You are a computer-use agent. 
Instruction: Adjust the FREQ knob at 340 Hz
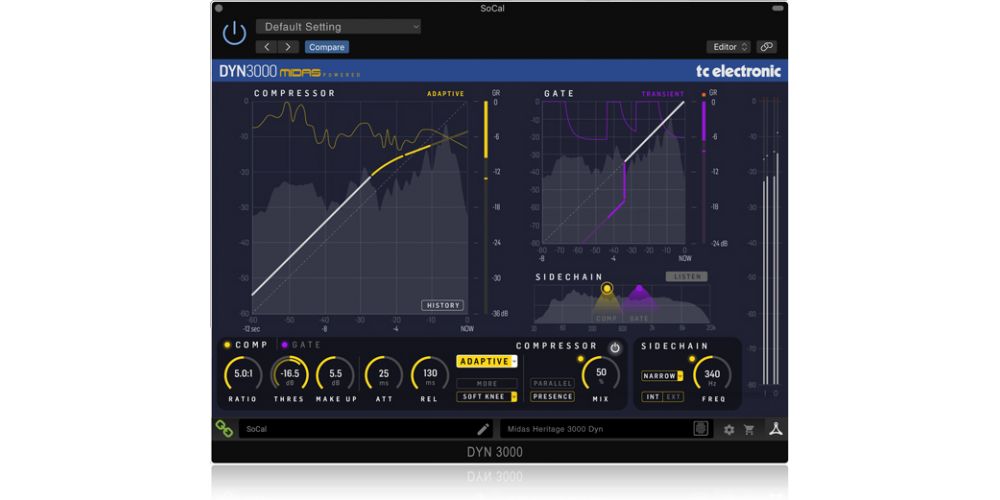tap(712, 374)
